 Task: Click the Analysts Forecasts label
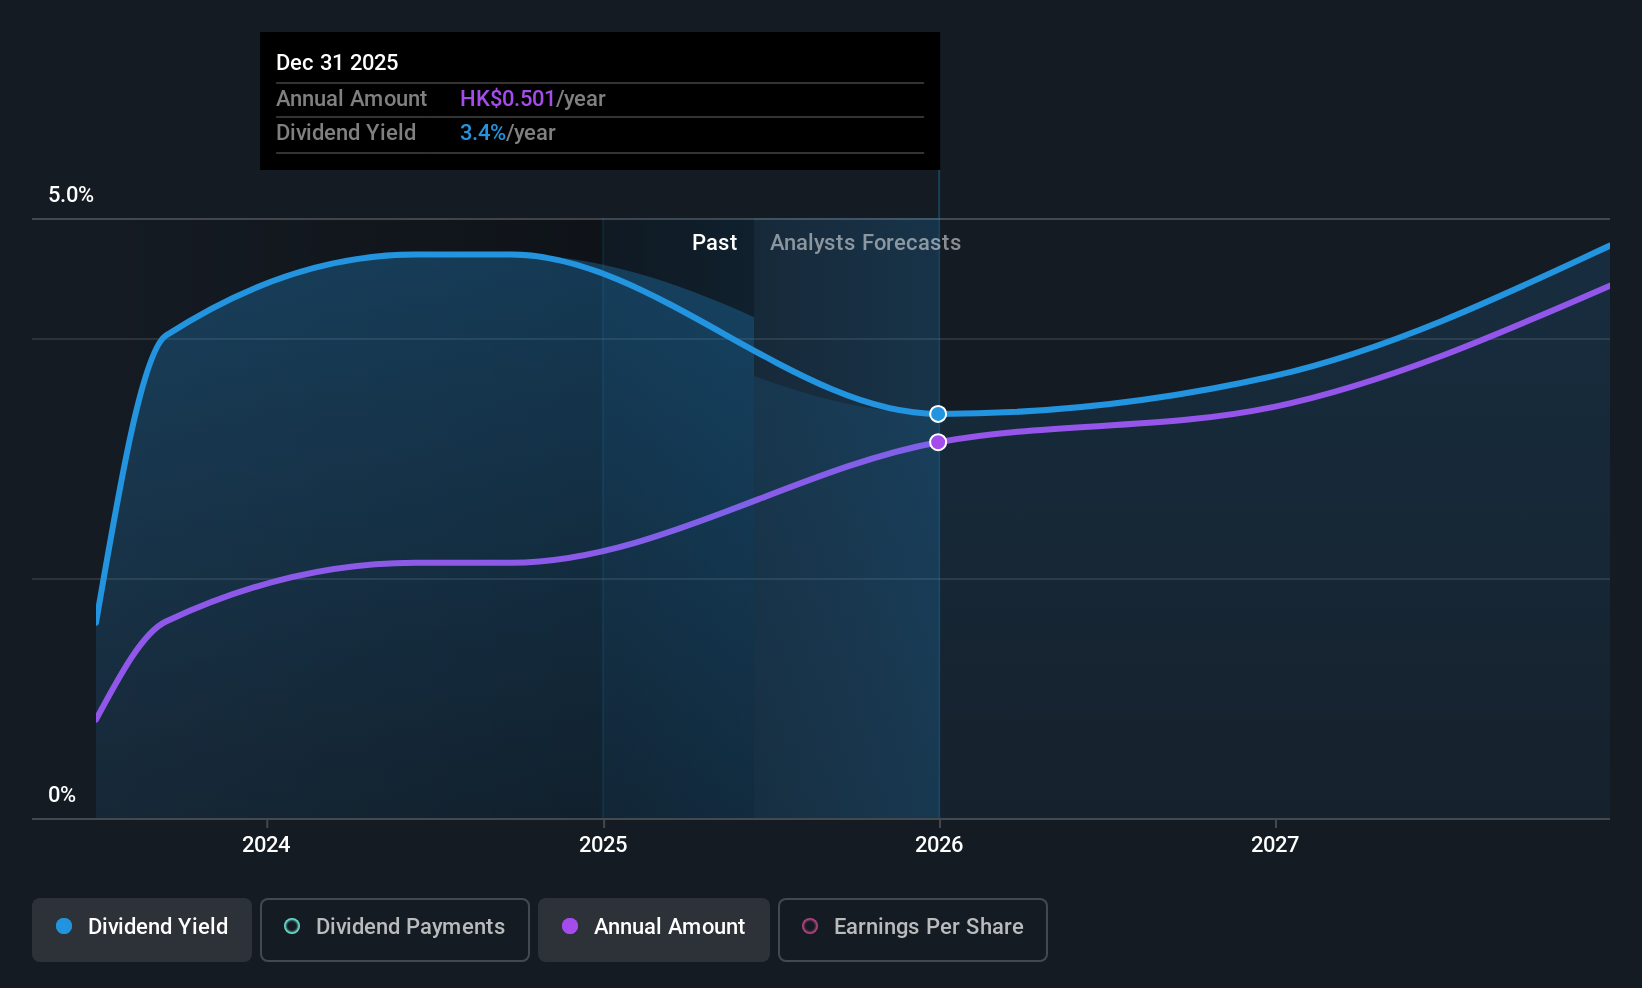865,243
